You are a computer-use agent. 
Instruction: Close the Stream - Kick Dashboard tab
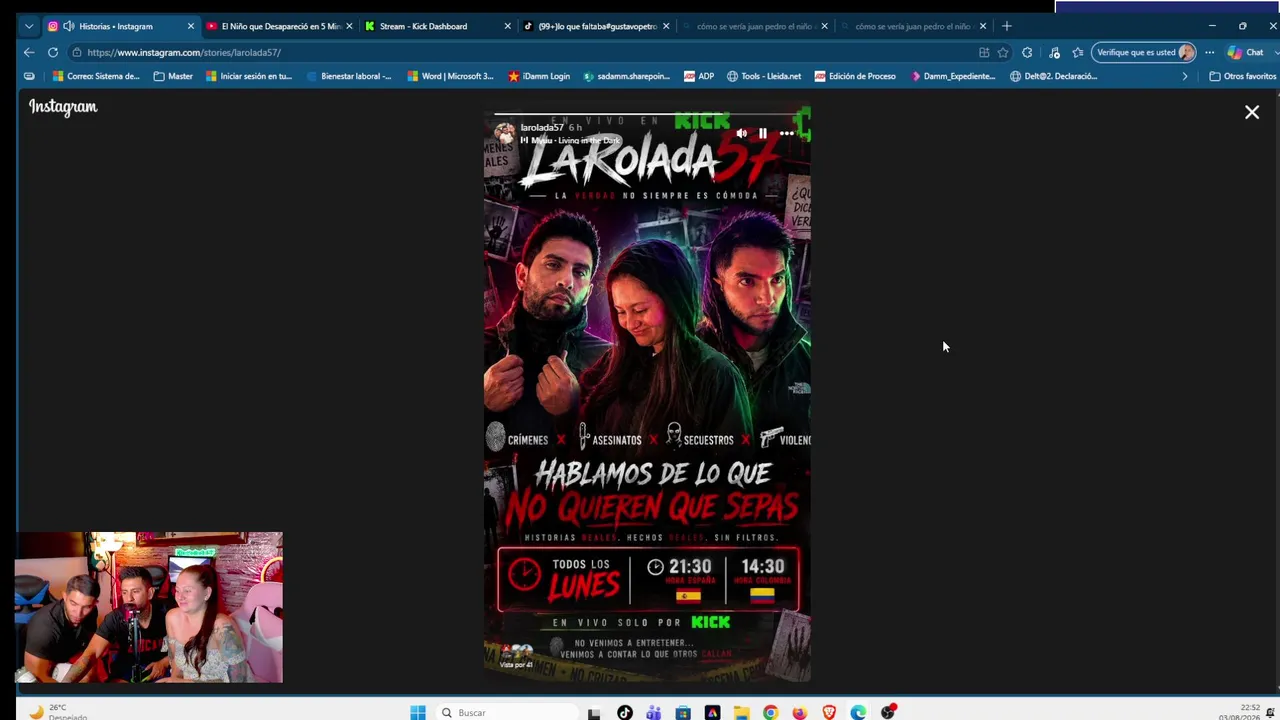tap(507, 26)
